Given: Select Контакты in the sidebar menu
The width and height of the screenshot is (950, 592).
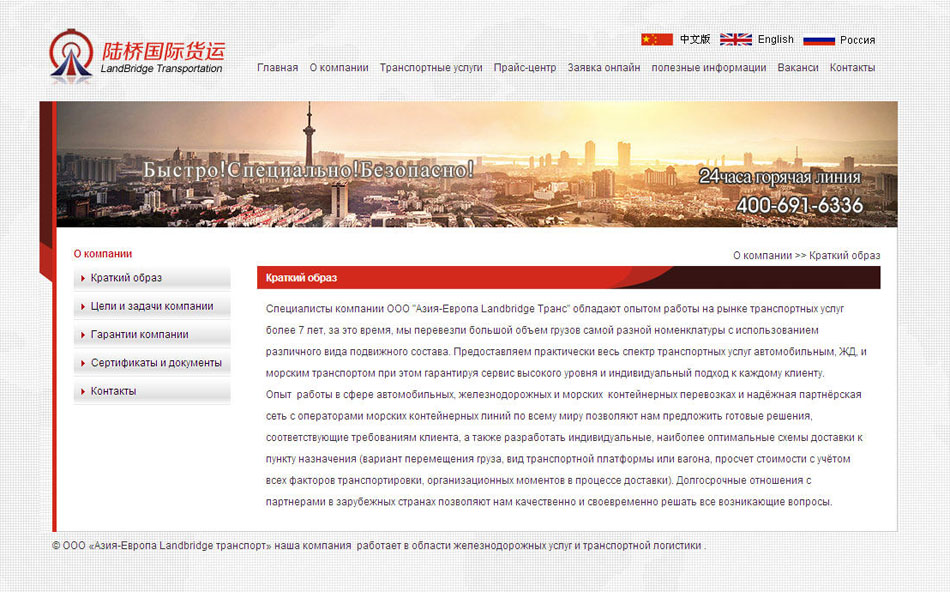Looking at the screenshot, I should (x=152, y=391).
